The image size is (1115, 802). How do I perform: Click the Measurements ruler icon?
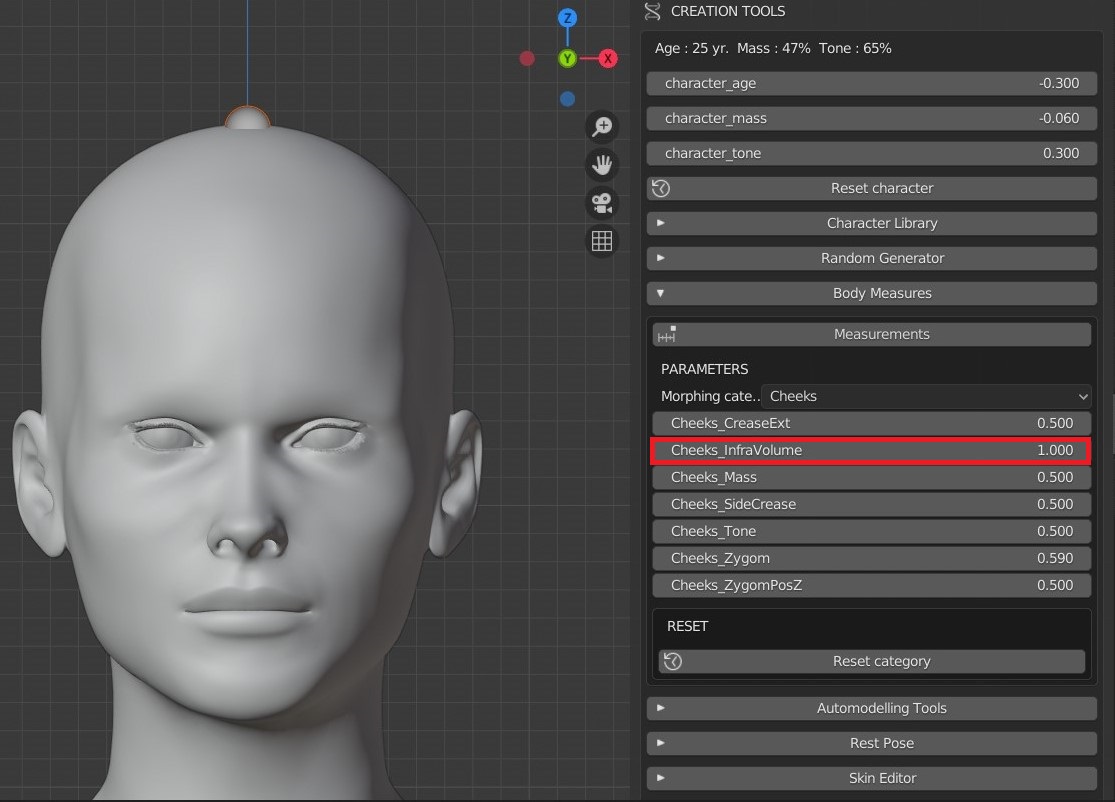[x=667, y=334]
